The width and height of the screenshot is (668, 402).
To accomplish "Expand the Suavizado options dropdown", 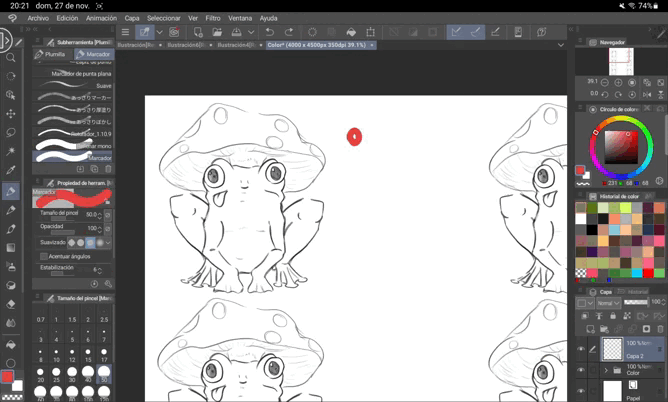I will coord(108,242).
